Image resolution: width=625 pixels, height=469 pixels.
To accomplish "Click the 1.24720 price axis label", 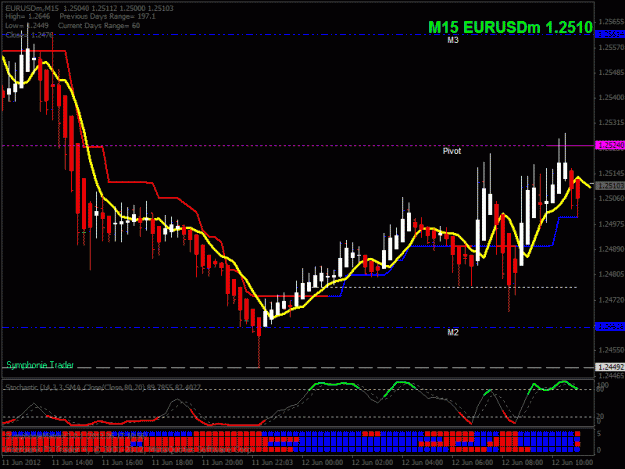I will coord(611,300).
